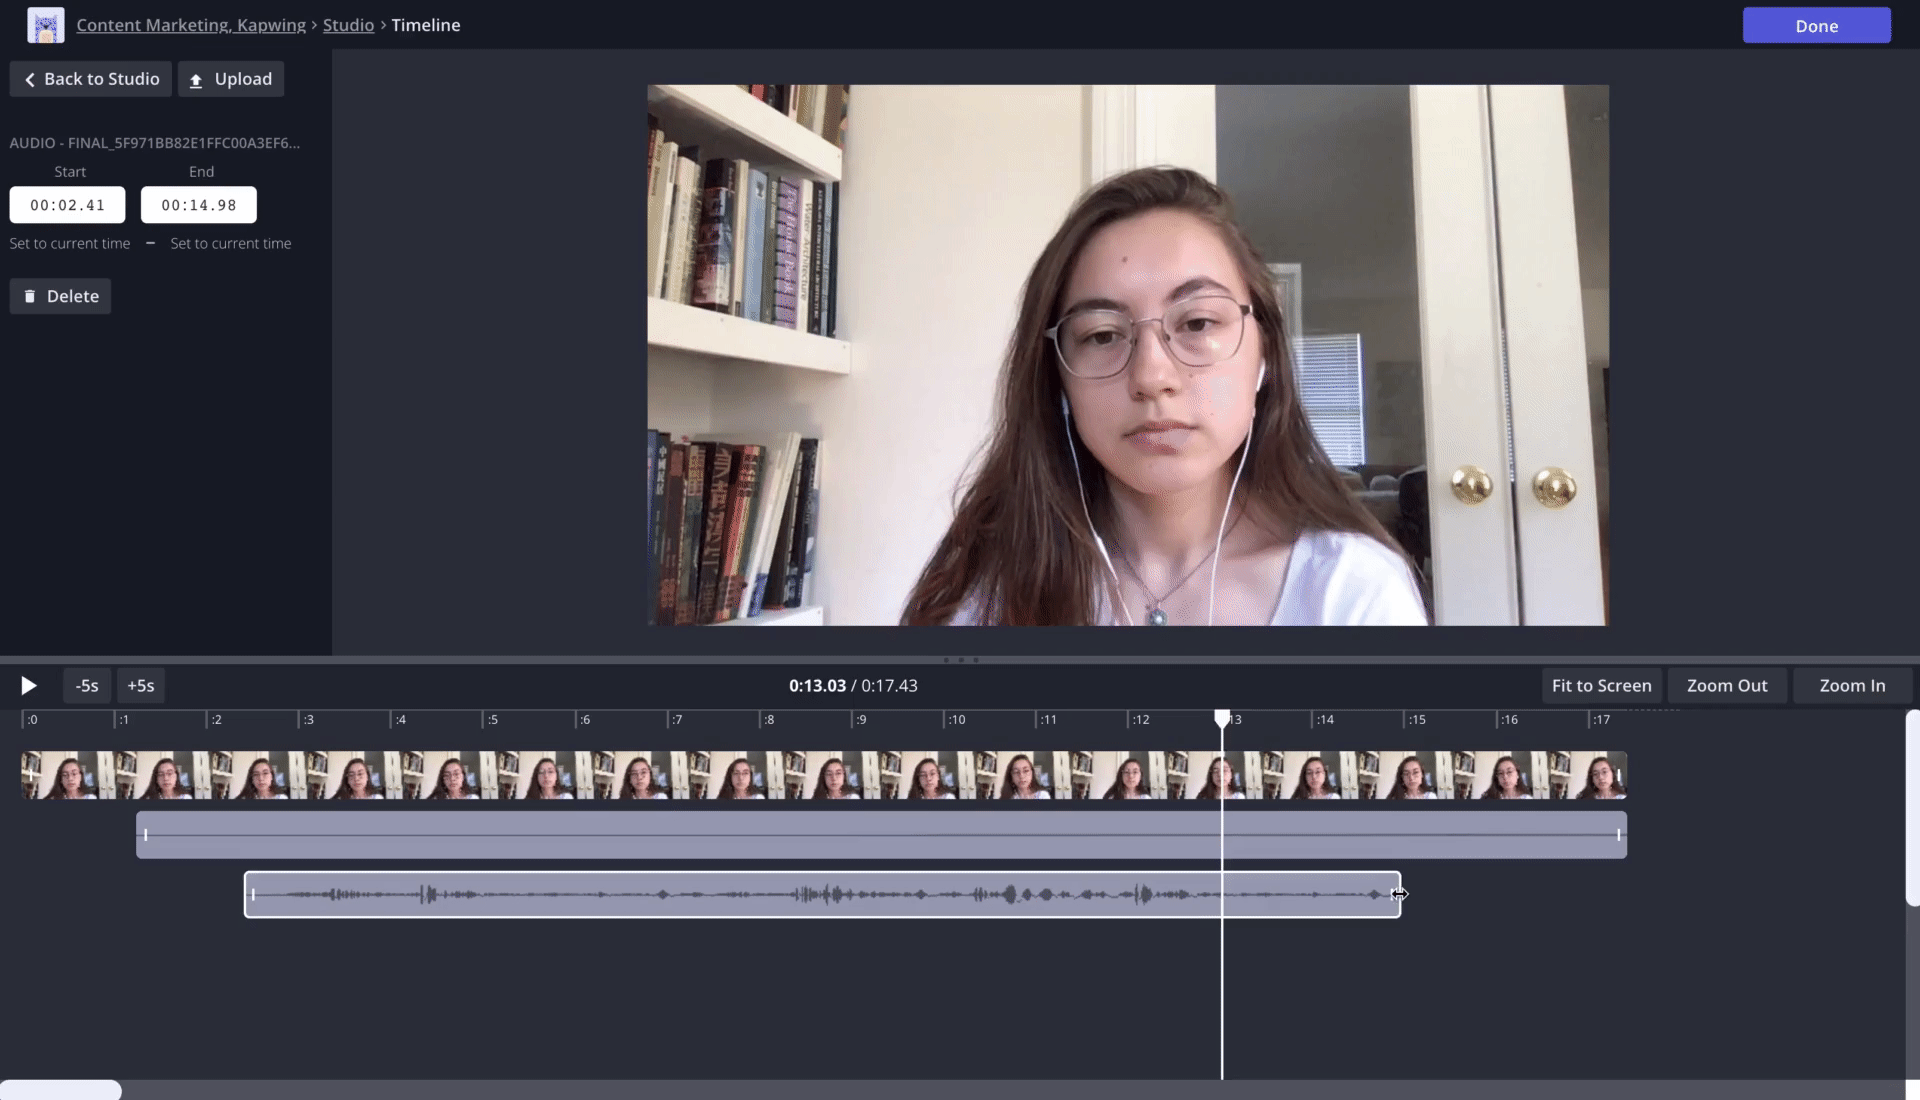Click right trim handle of silent audio track
Screen dimensions: 1920x1100
pyautogui.click(x=1618, y=834)
